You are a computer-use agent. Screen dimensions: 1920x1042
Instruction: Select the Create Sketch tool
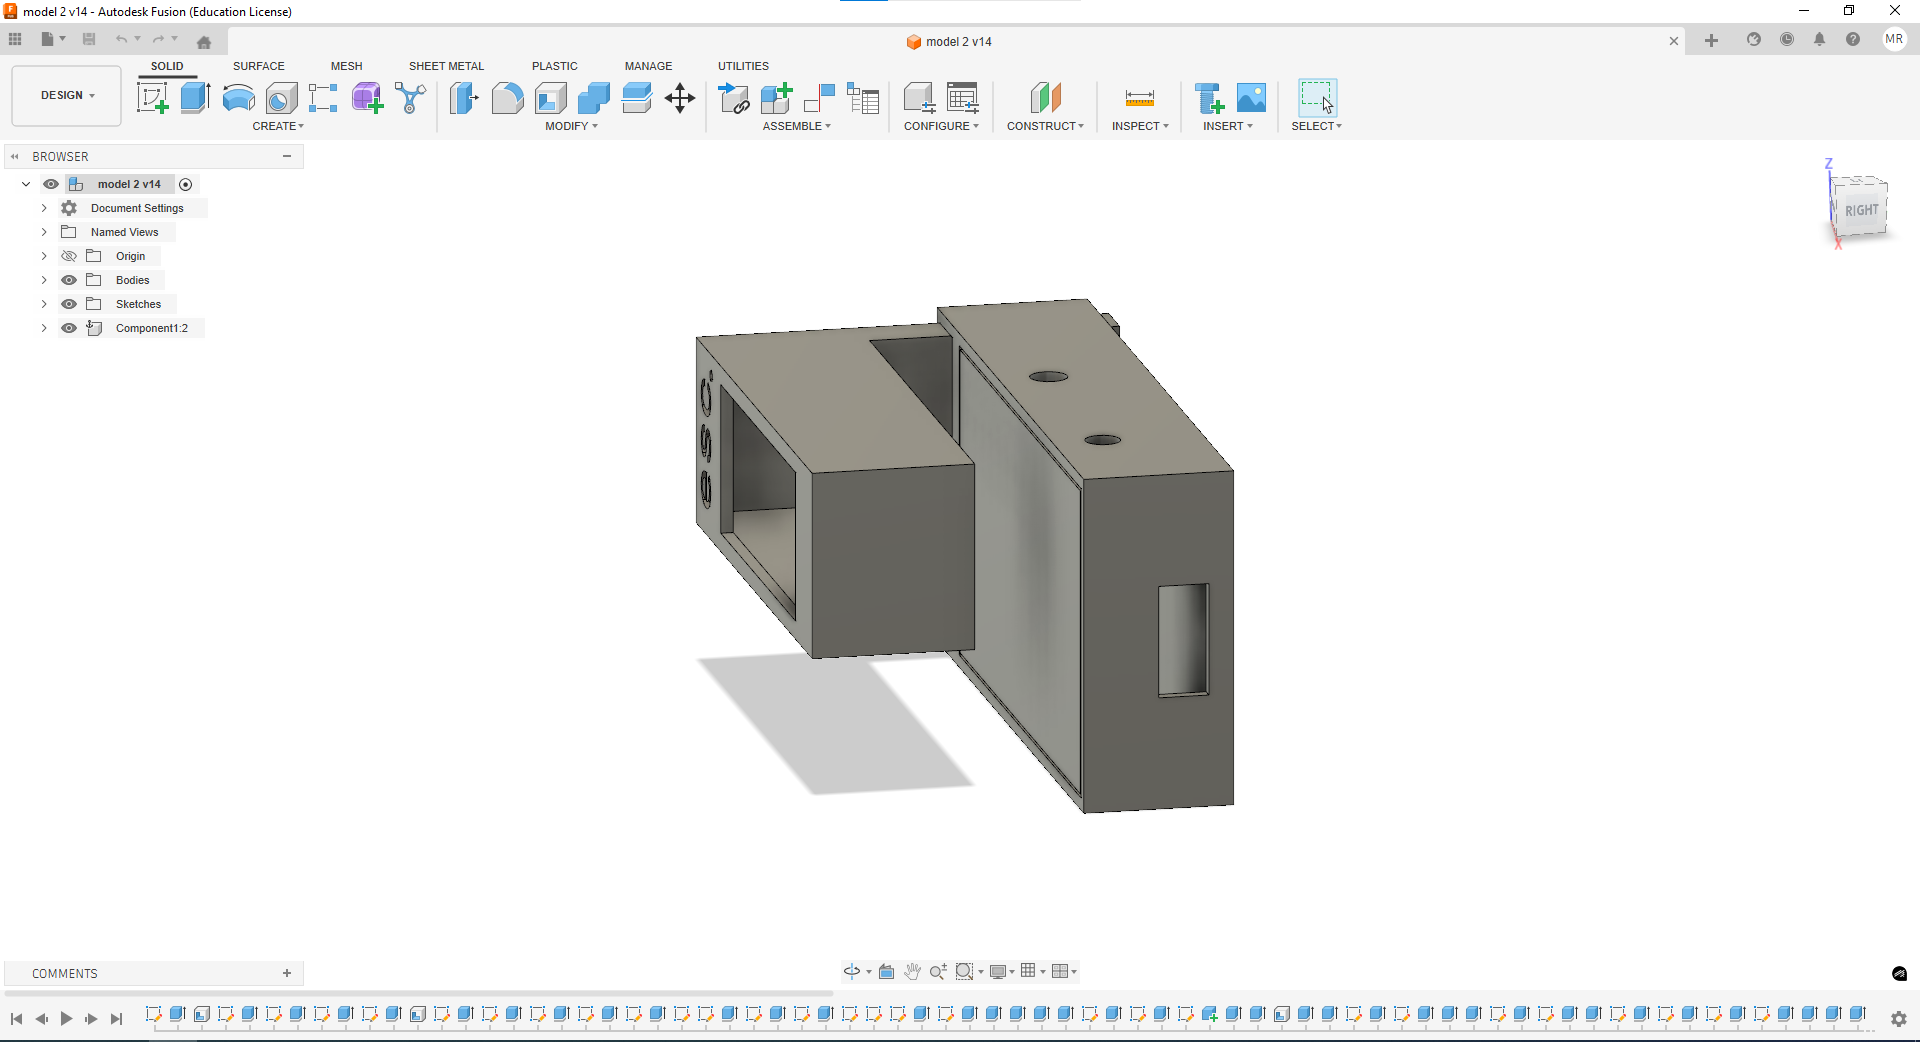point(152,98)
